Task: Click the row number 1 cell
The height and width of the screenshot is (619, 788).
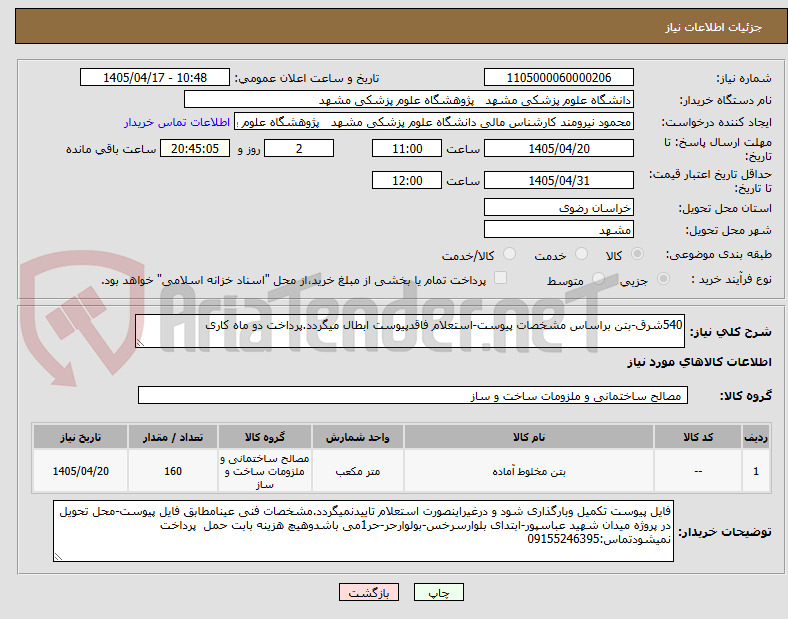Action: (x=755, y=471)
